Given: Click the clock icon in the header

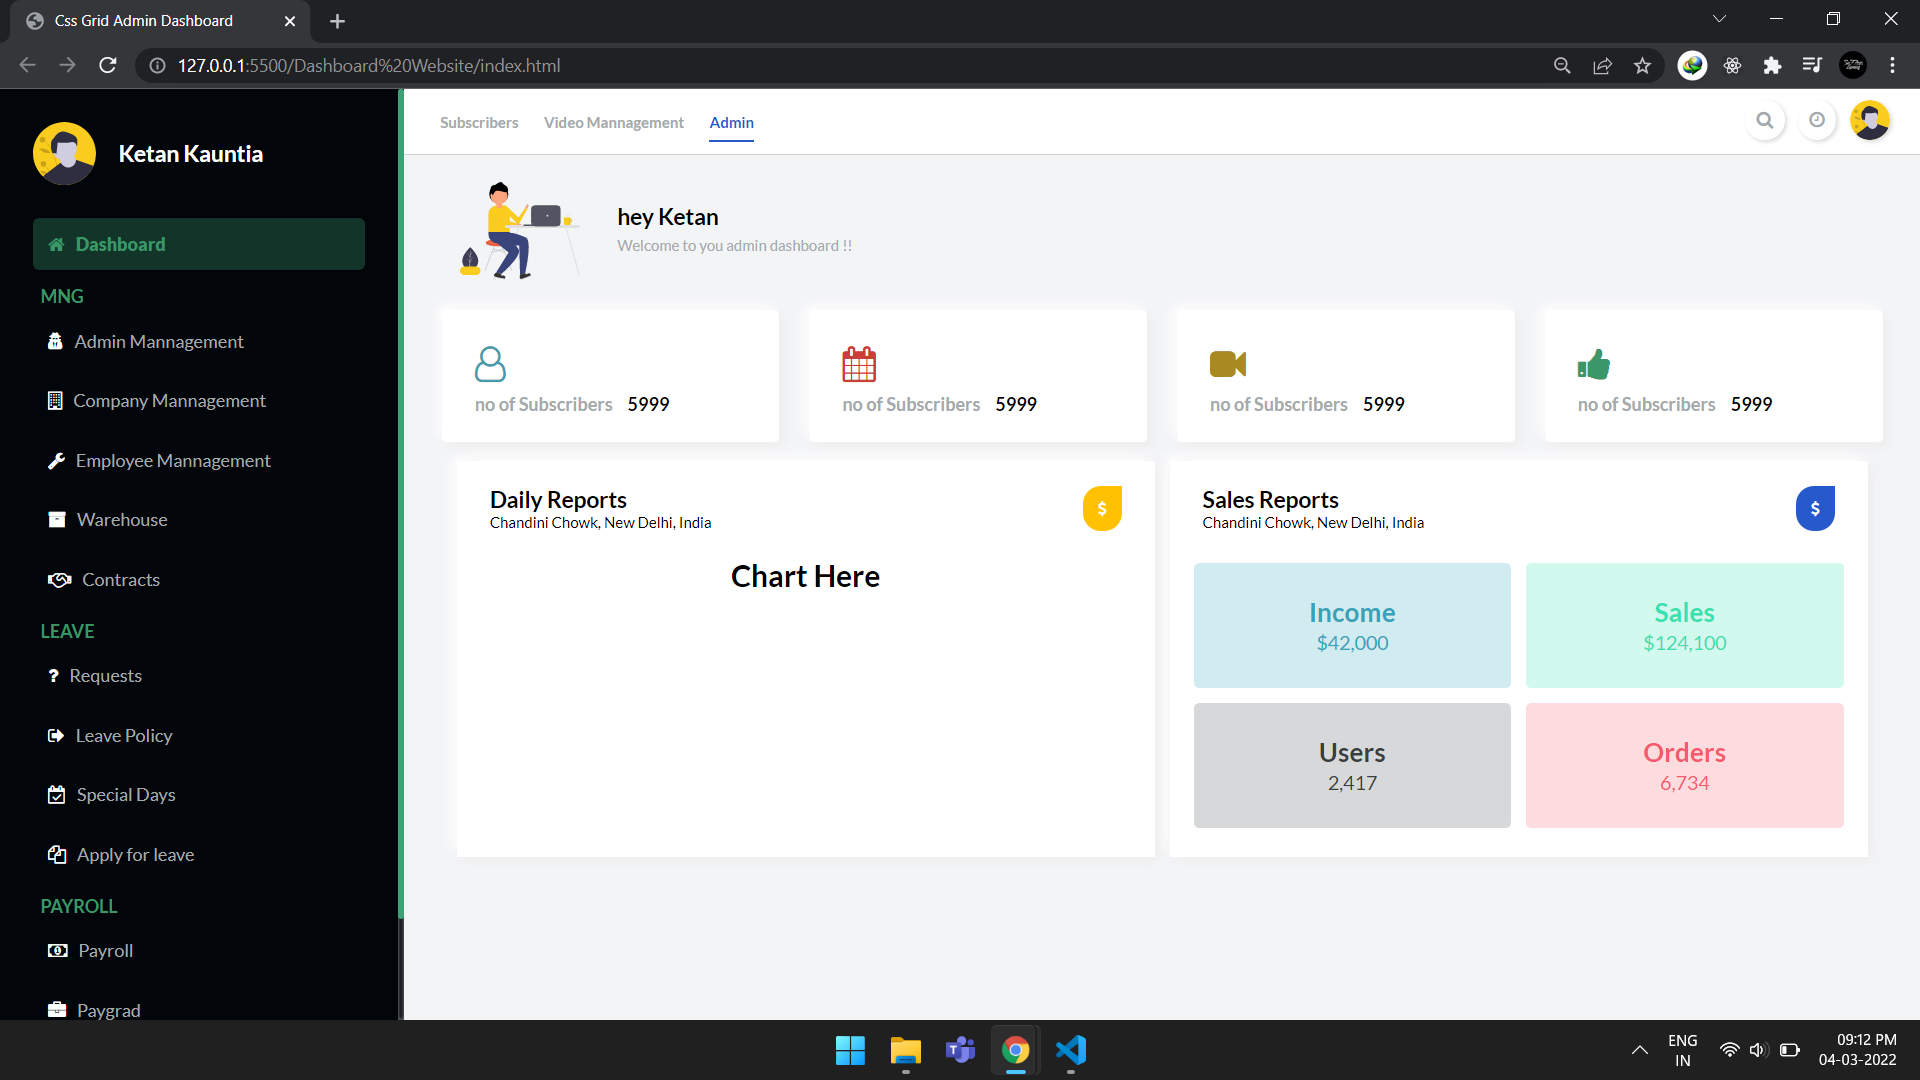Looking at the screenshot, I should tap(1818, 120).
